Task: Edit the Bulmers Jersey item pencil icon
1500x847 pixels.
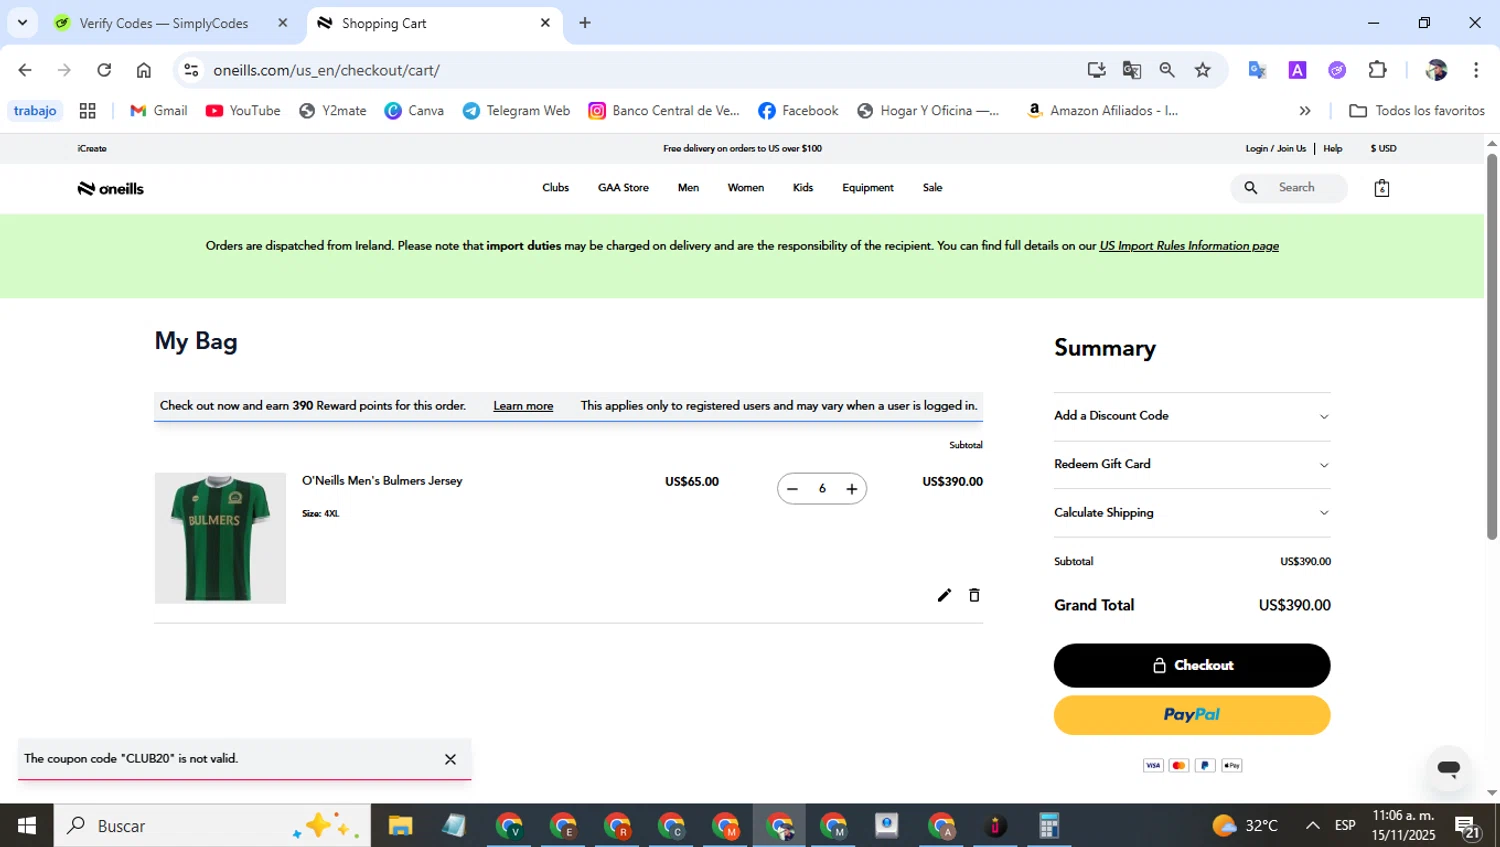Action: point(944,595)
